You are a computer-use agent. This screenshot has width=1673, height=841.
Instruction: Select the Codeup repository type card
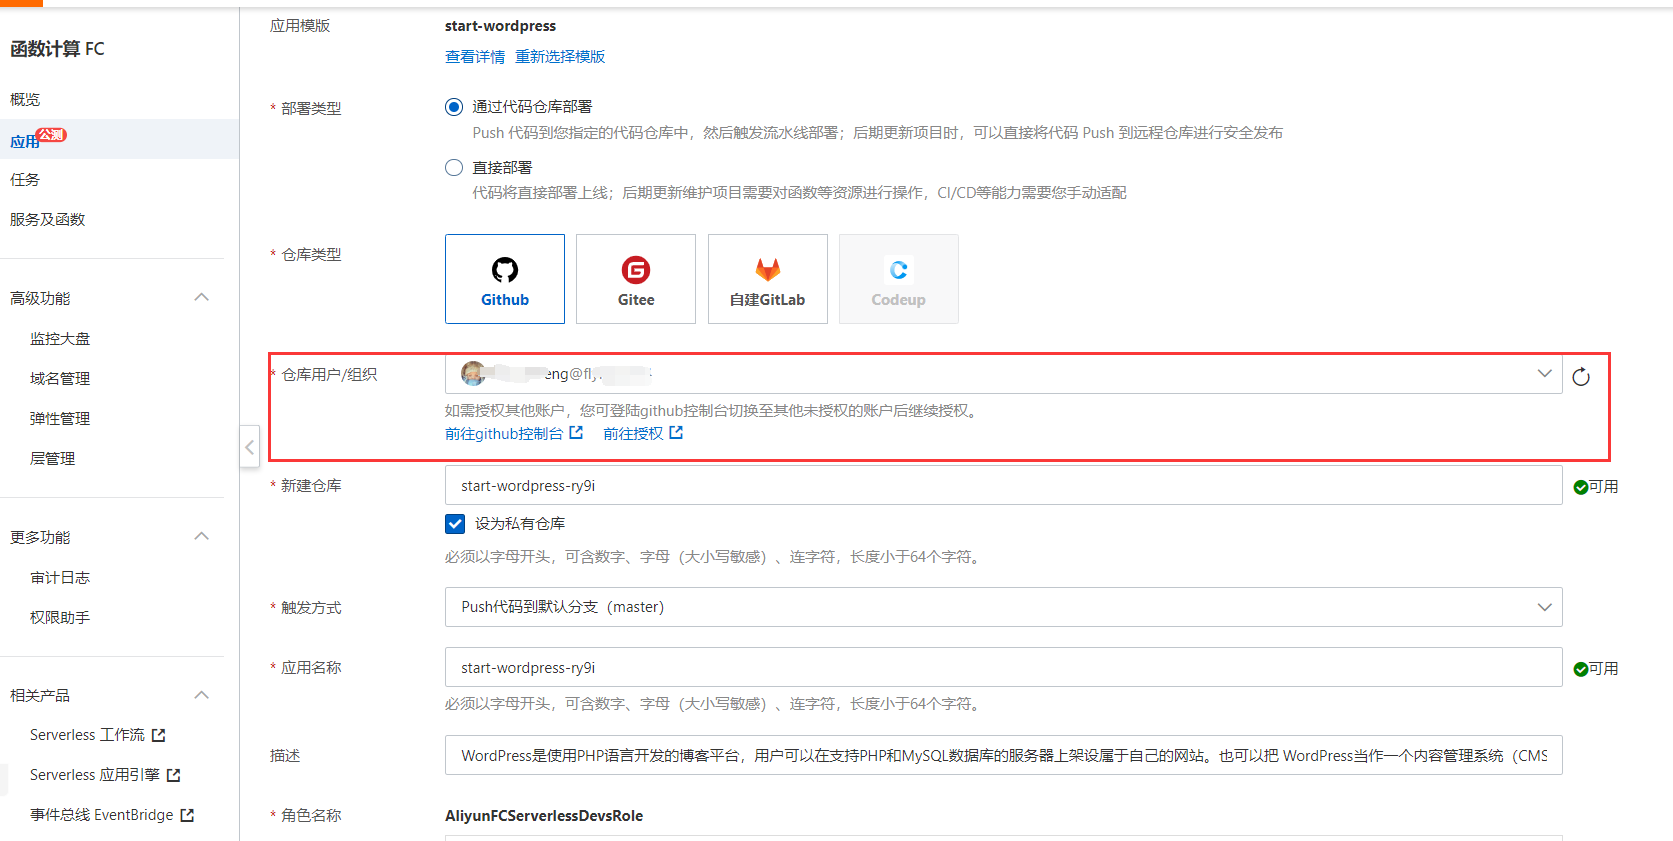click(x=899, y=279)
